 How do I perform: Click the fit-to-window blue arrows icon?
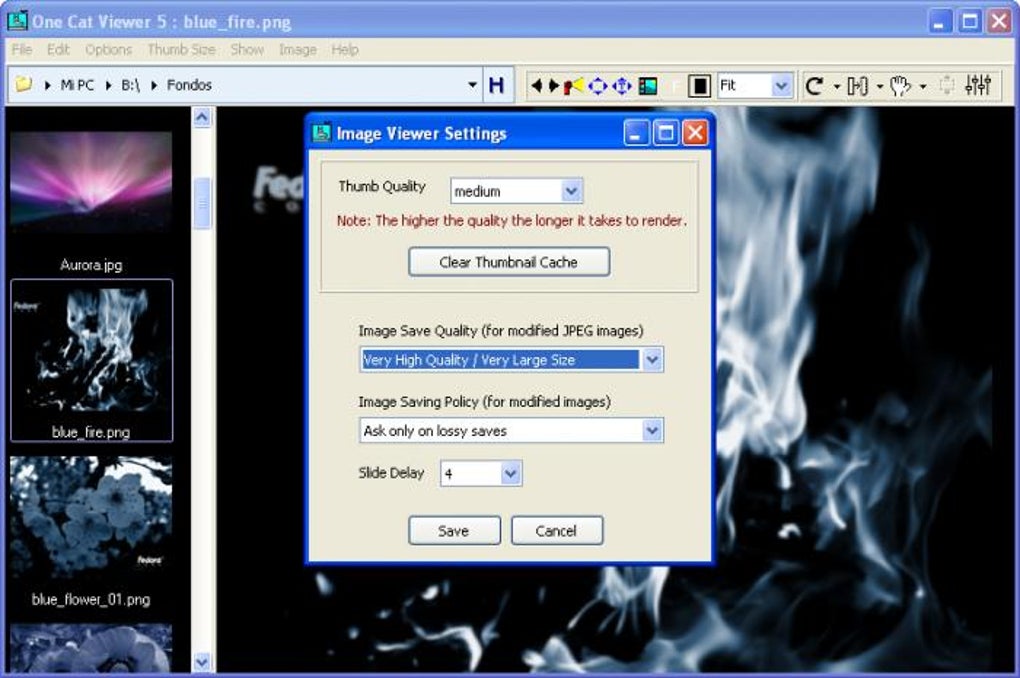pyautogui.click(x=599, y=85)
